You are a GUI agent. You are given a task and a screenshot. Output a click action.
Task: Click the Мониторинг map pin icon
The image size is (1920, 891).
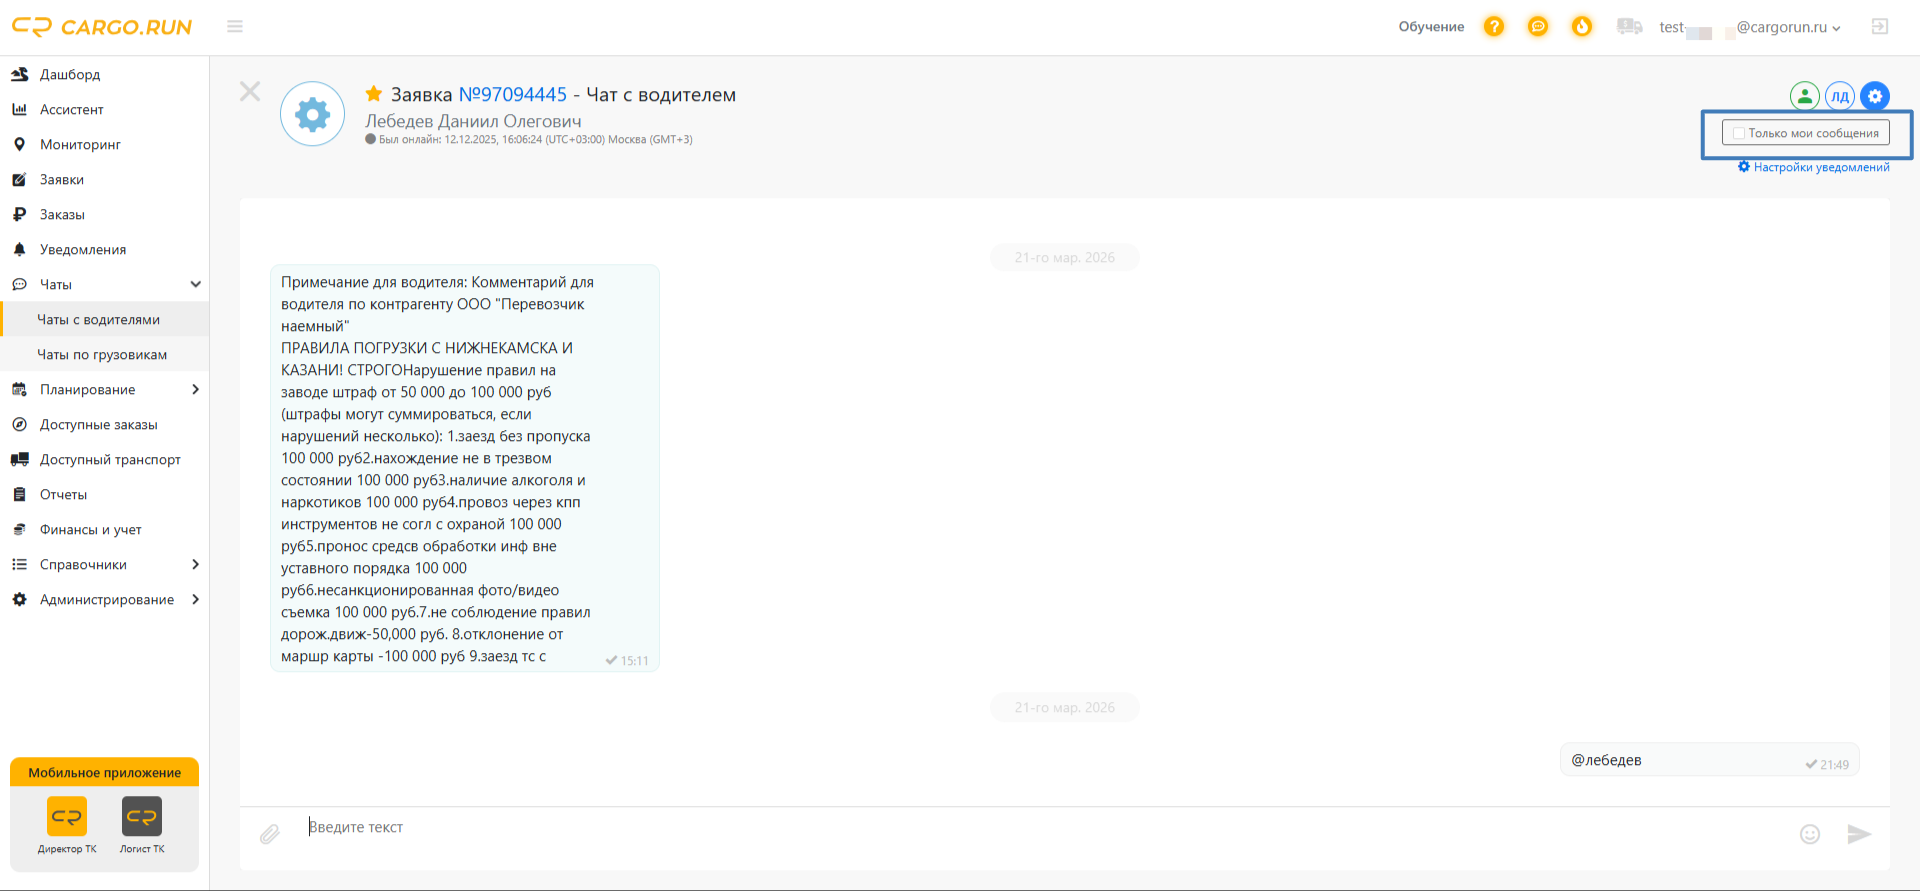[x=19, y=144]
